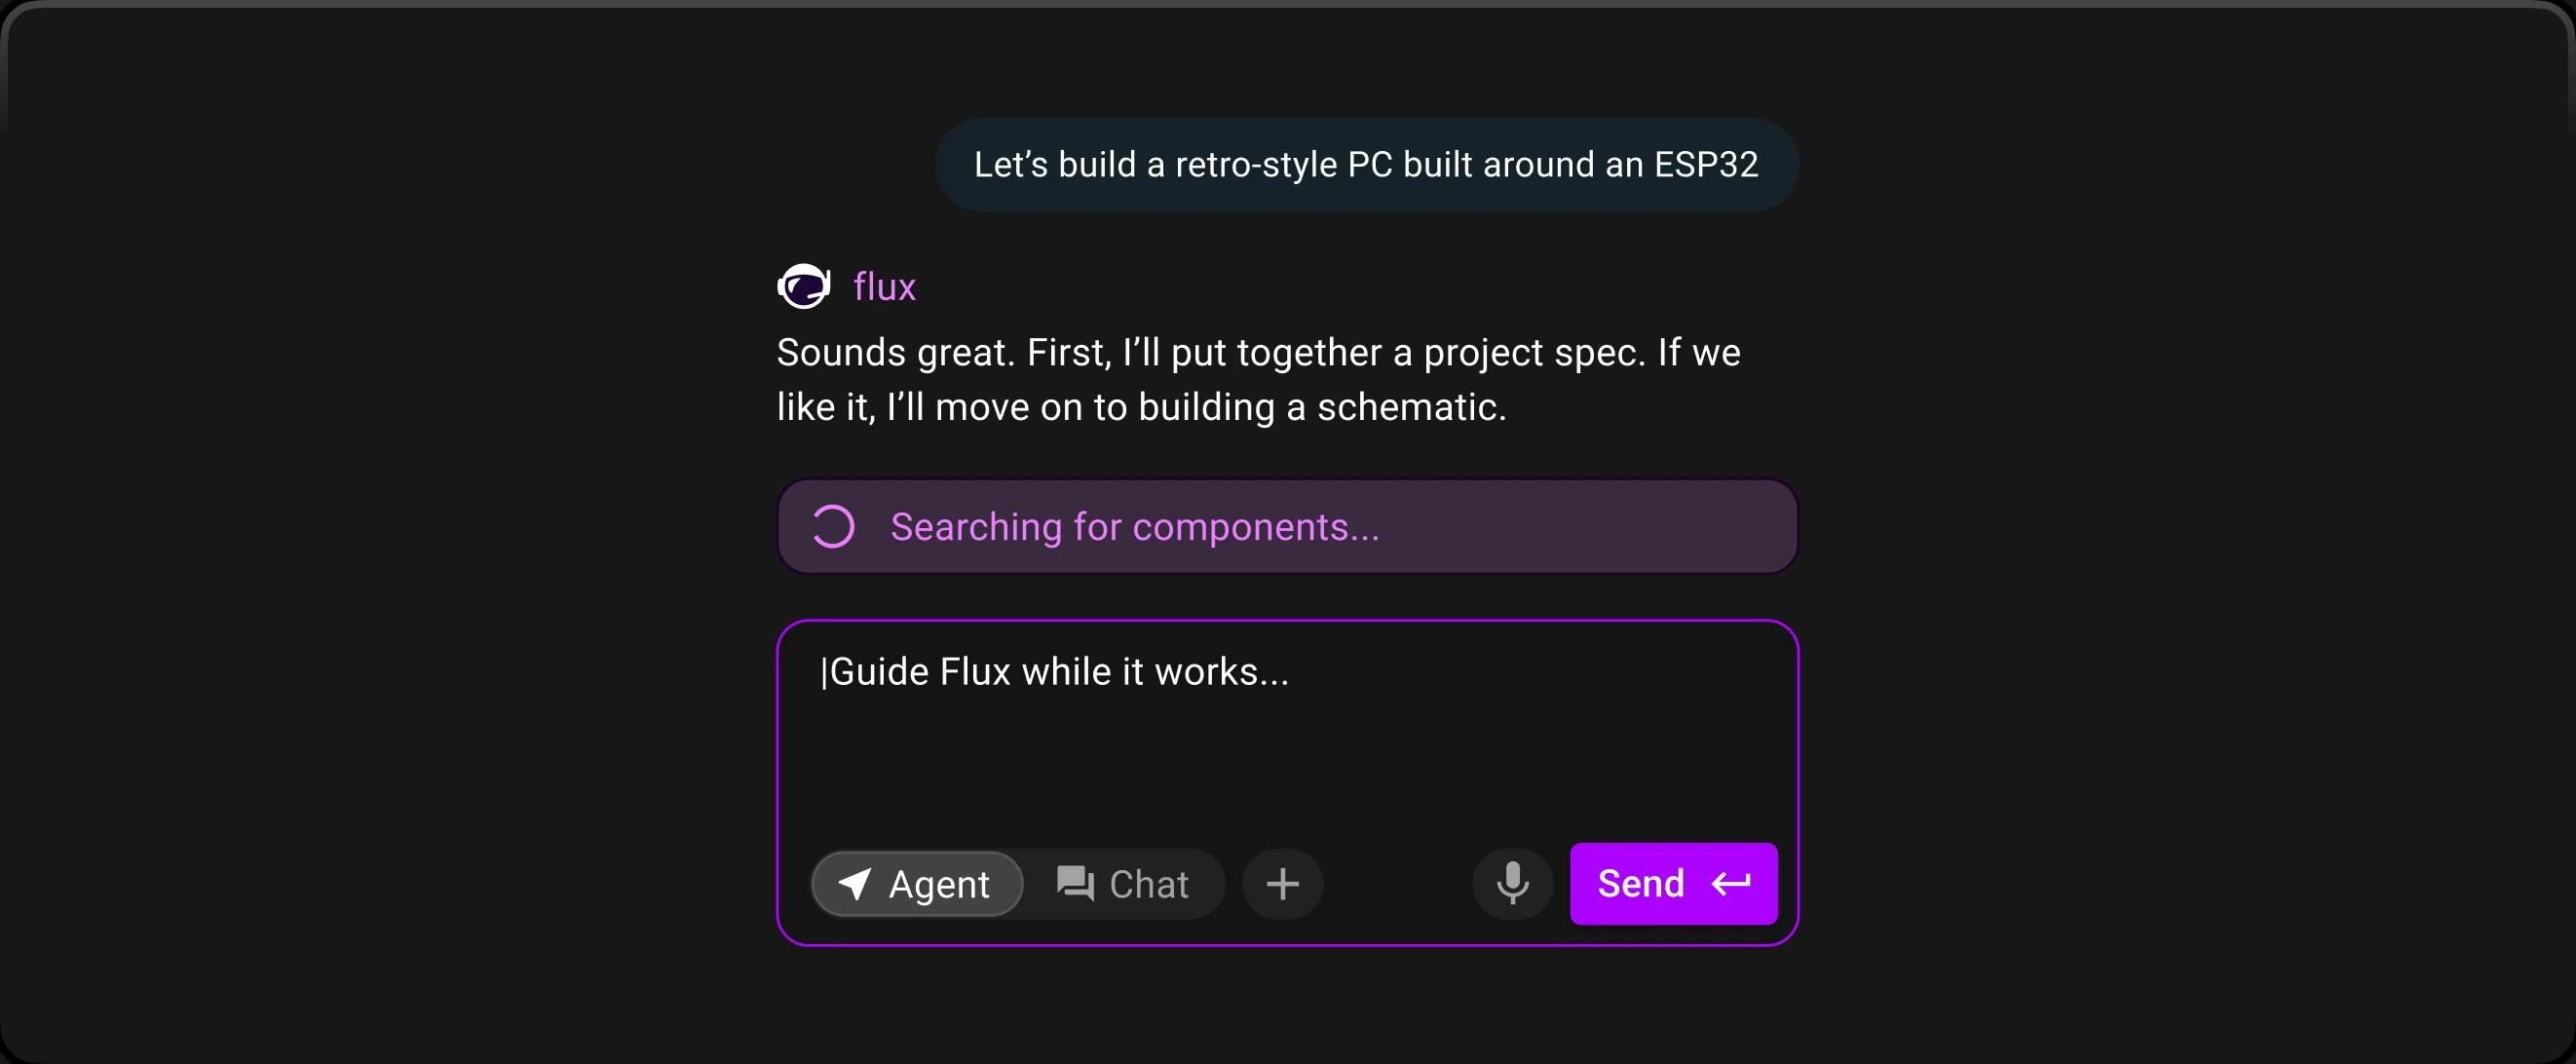This screenshot has width=2576, height=1064.
Task: Click the enter arrow on Send
Action: coord(1731,884)
